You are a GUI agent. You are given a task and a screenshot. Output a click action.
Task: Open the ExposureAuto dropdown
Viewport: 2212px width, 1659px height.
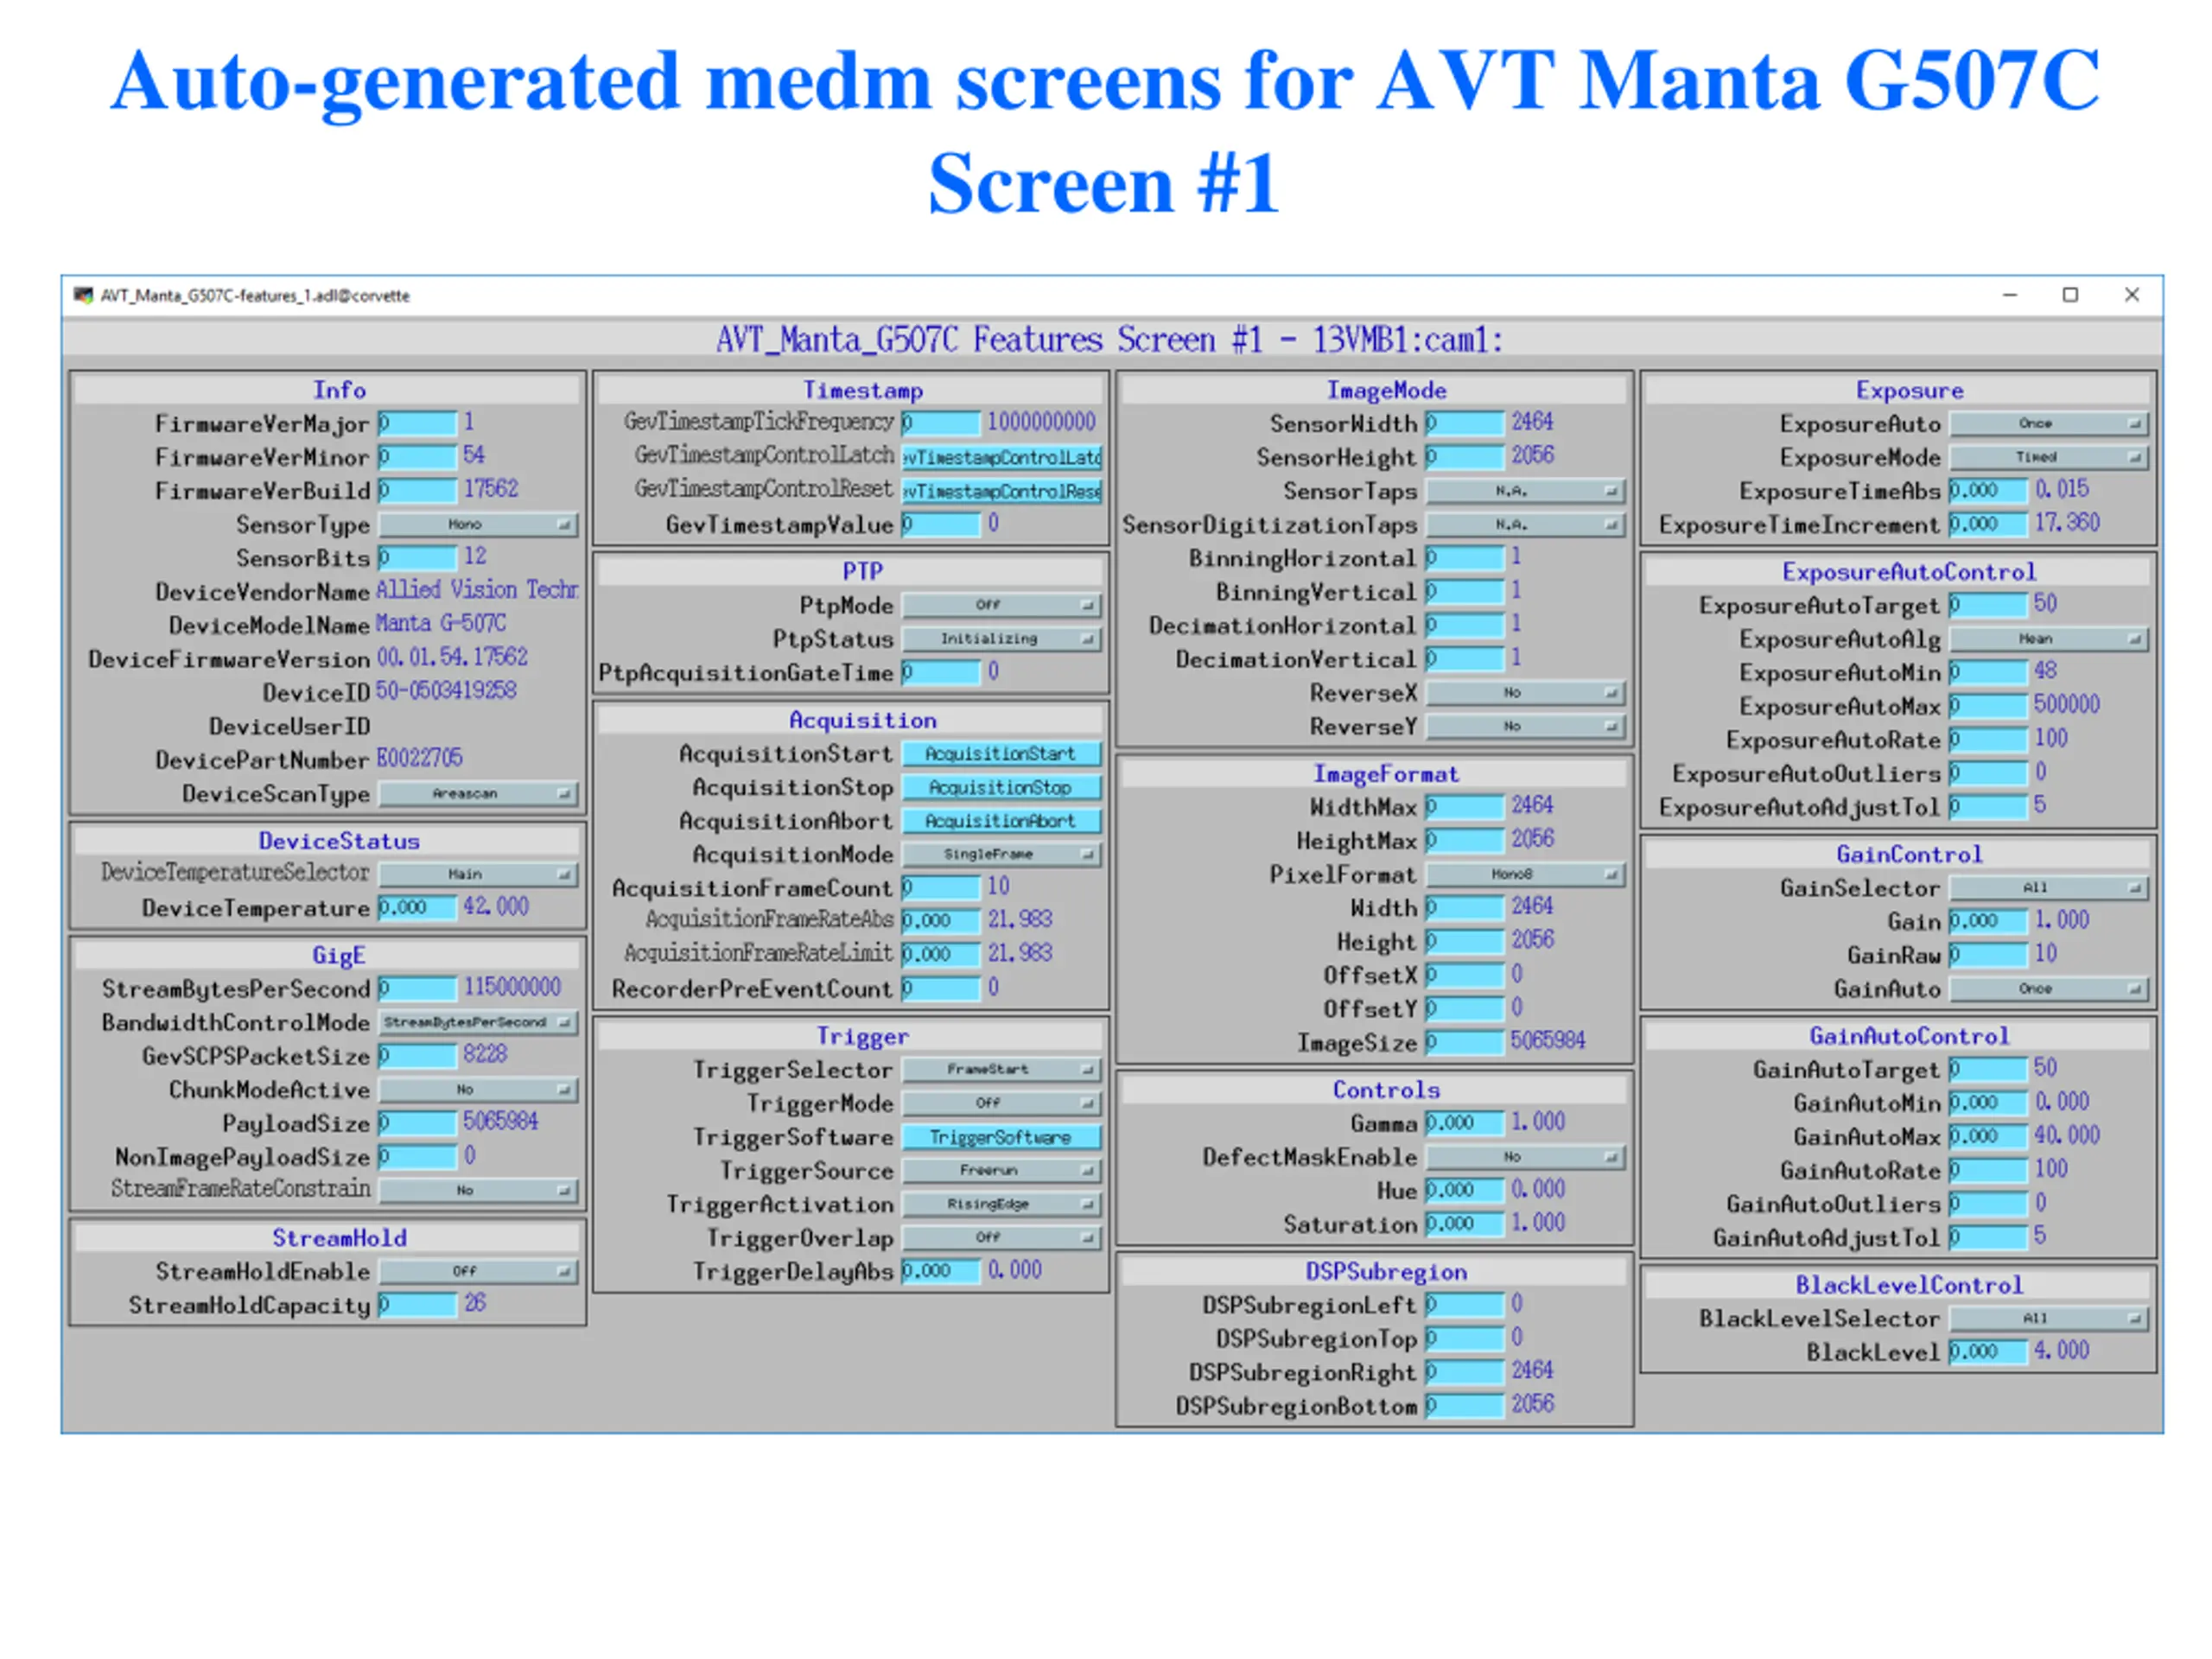2049,425
